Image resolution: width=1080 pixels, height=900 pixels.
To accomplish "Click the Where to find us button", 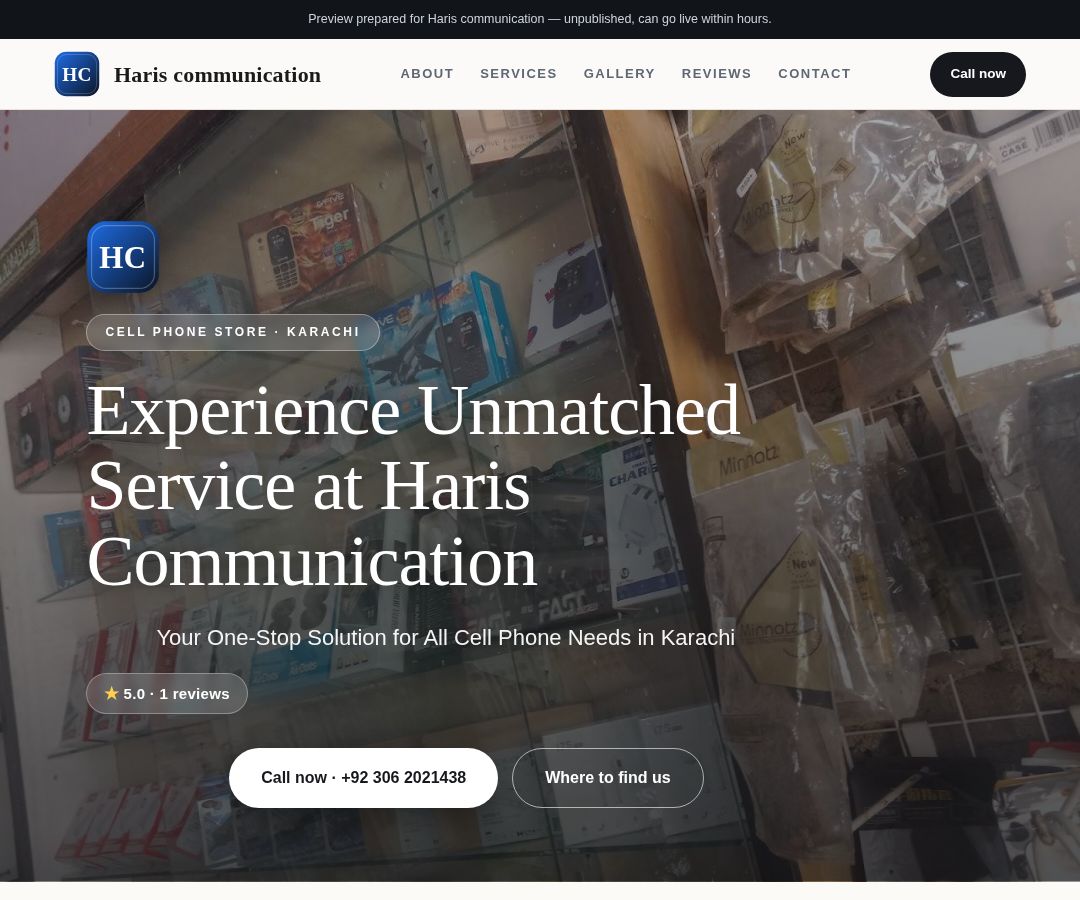I will (x=608, y=777).
